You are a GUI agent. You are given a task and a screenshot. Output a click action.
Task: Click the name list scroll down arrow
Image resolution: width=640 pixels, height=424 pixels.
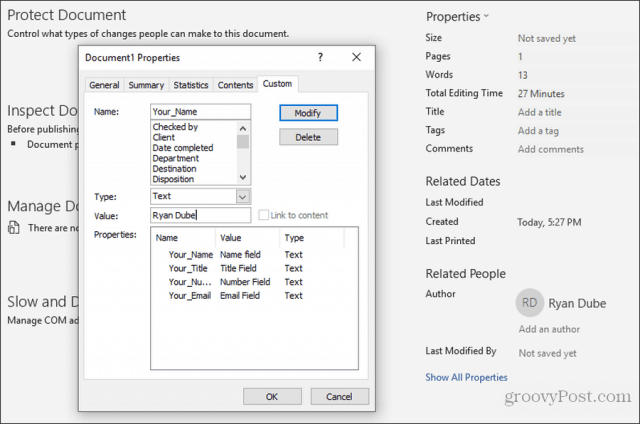243,177
